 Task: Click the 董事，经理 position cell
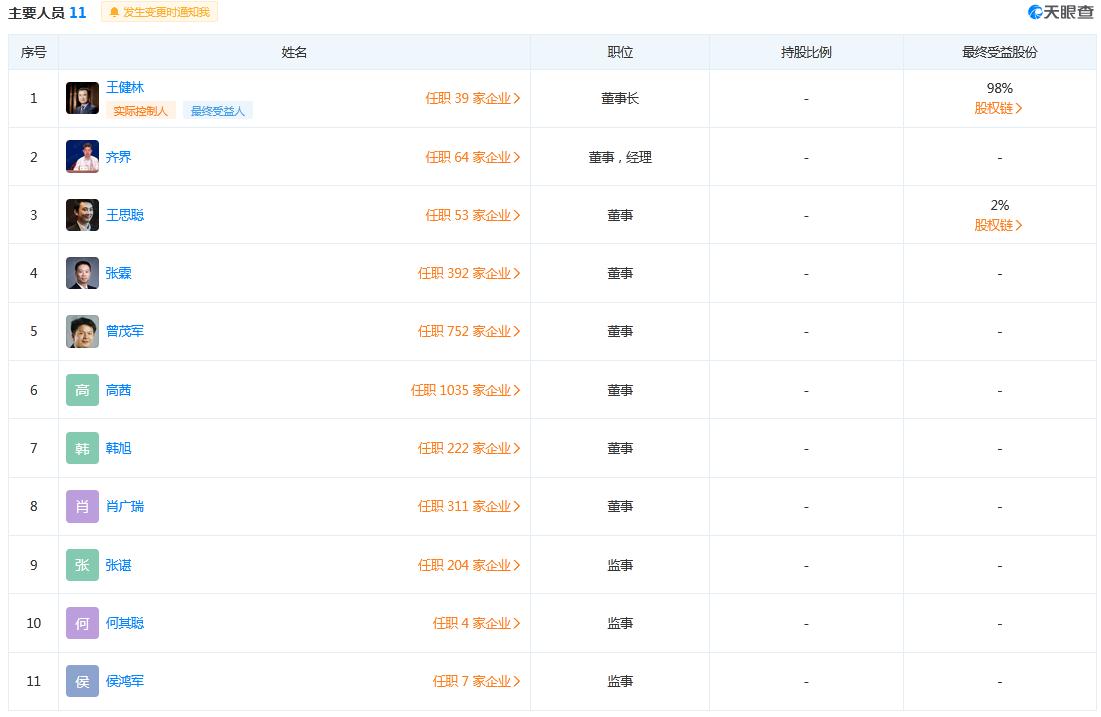point(620,157)
